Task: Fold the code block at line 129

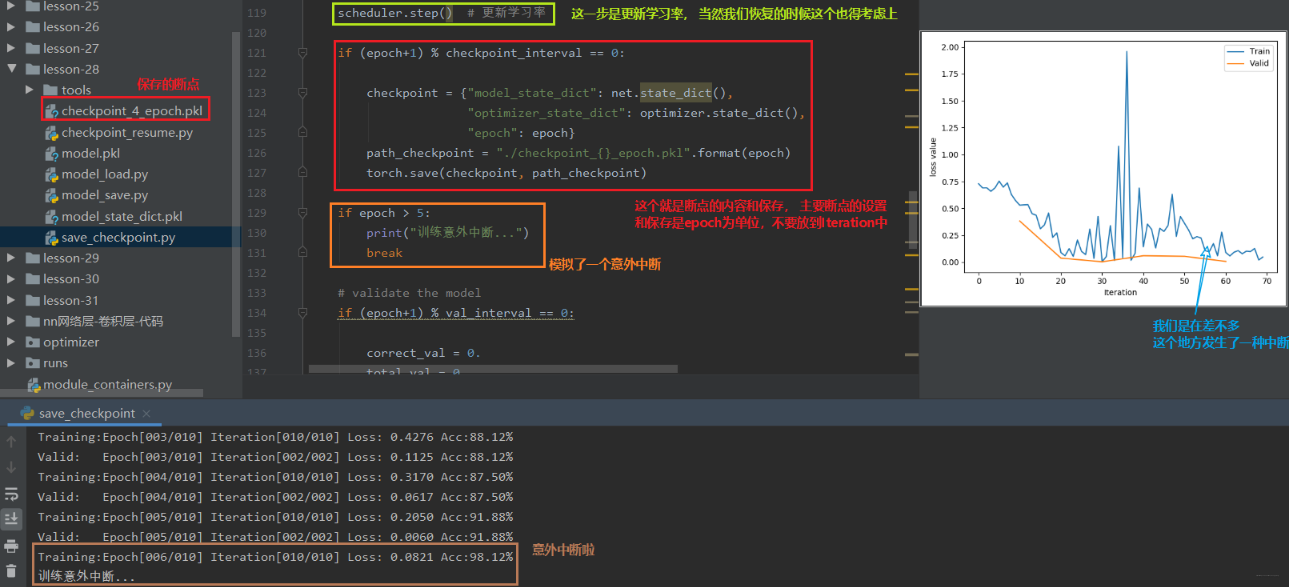Action: click(x=302, y=213)
